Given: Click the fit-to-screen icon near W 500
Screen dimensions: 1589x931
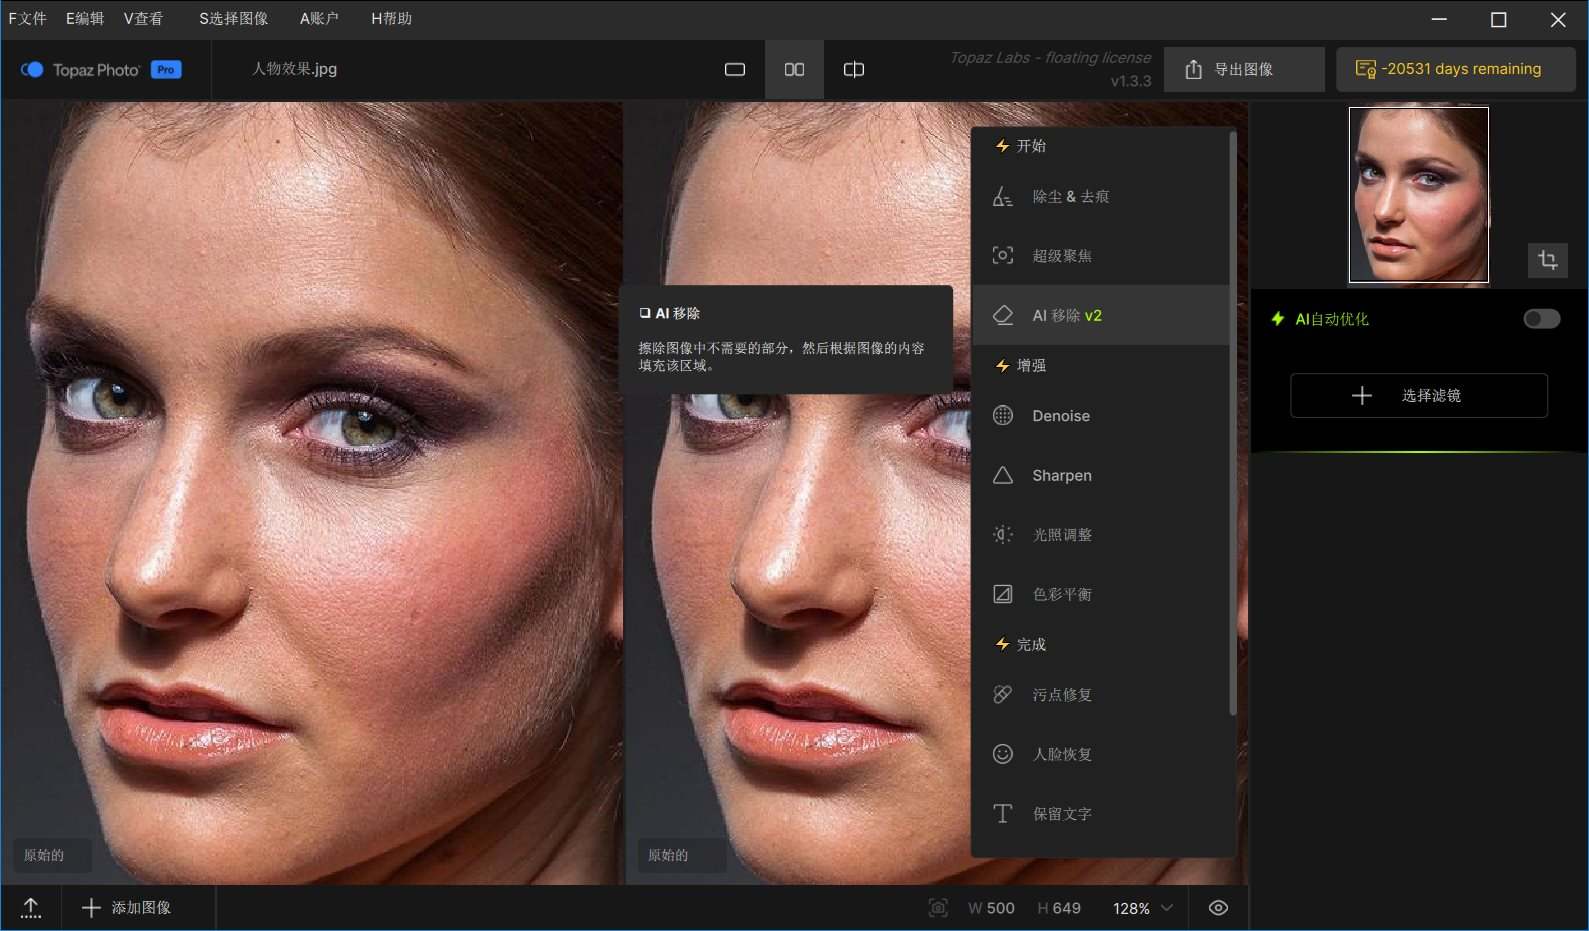Looking at the screenshot, I should click(938, 908).
